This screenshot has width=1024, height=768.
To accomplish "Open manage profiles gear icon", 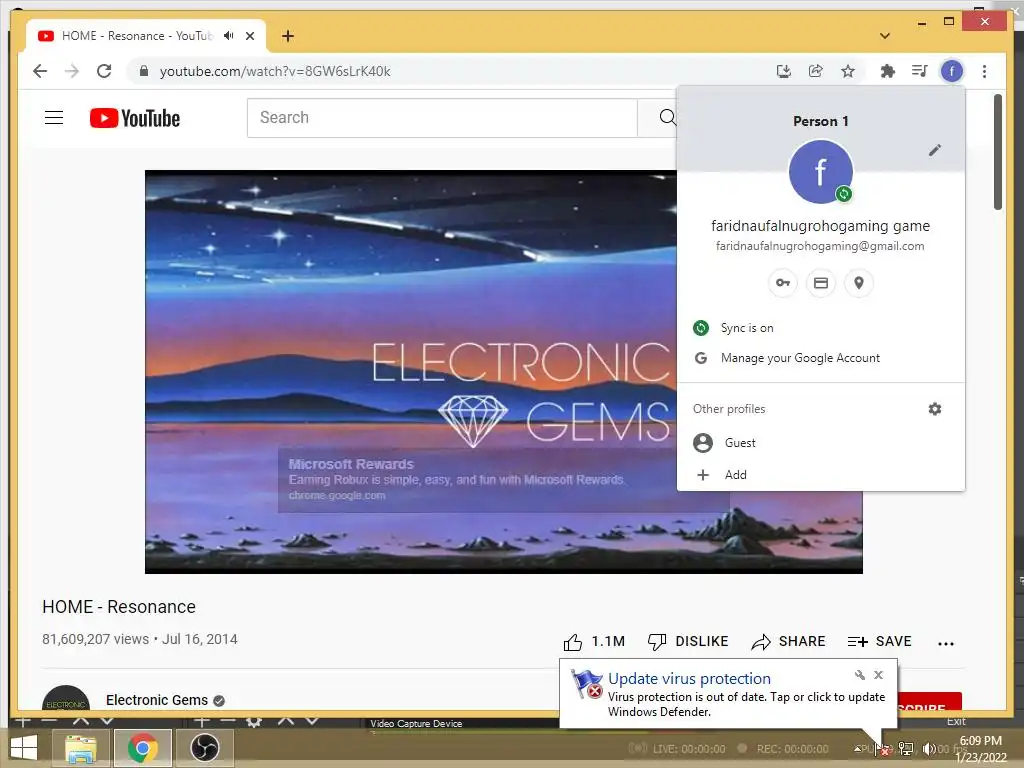I will pyautogui.click(x=935, y=409).
